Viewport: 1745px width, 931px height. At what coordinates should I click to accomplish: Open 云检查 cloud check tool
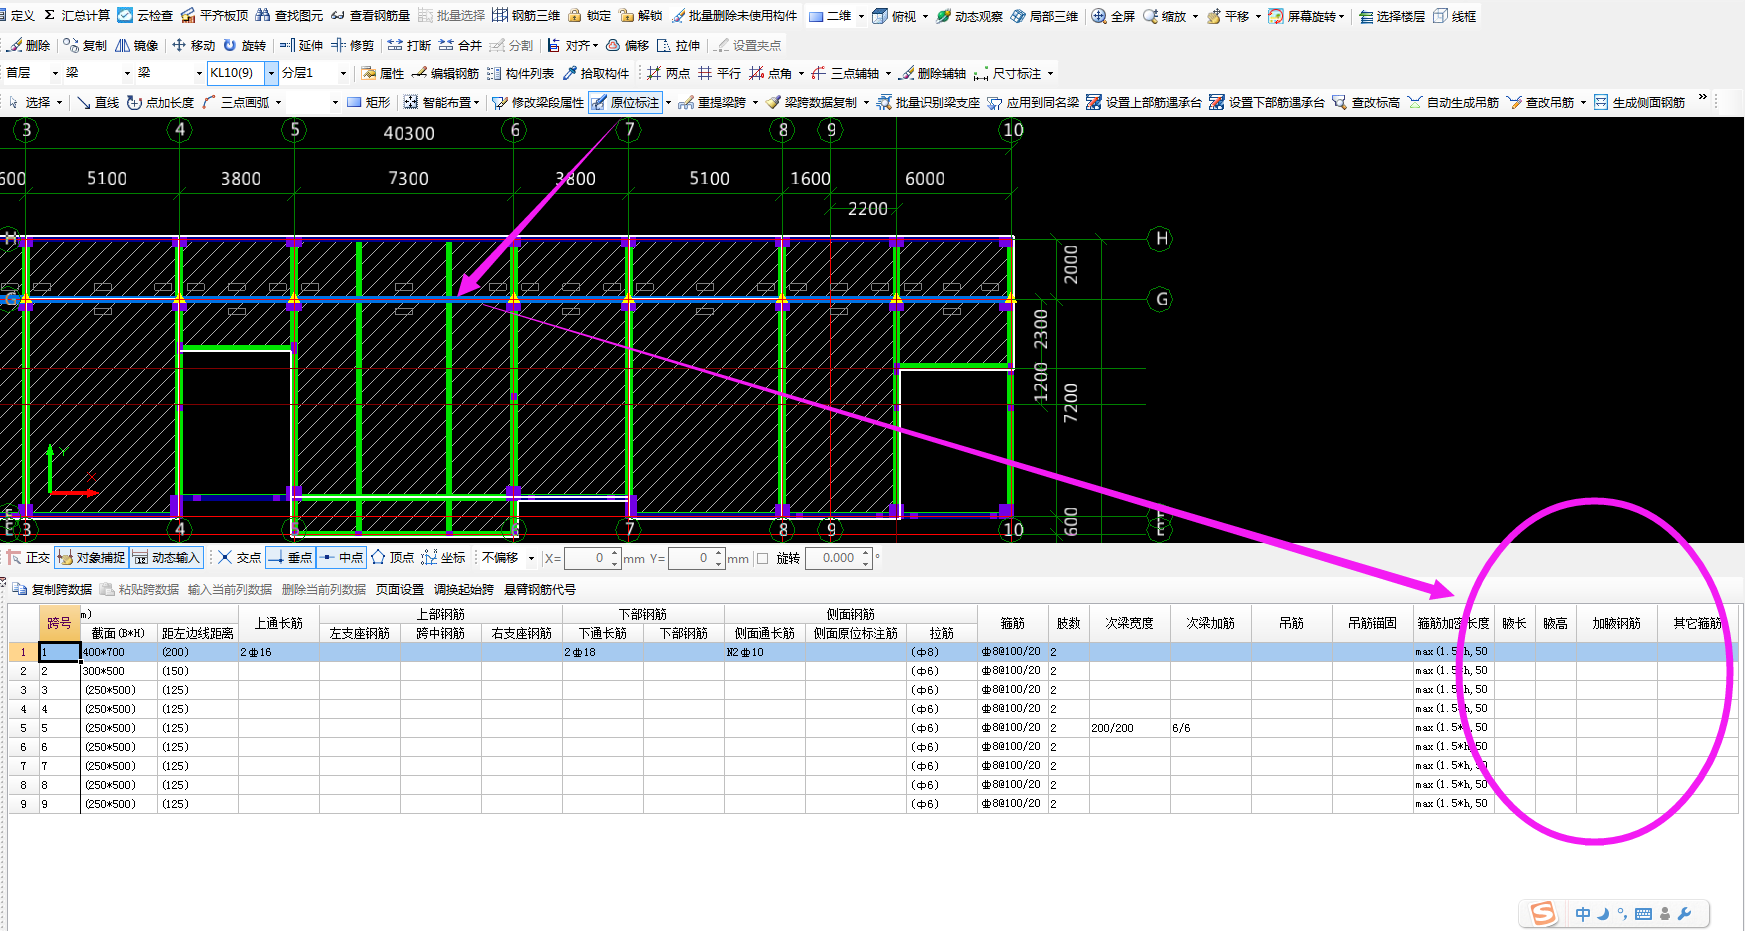tap(145, 16)
